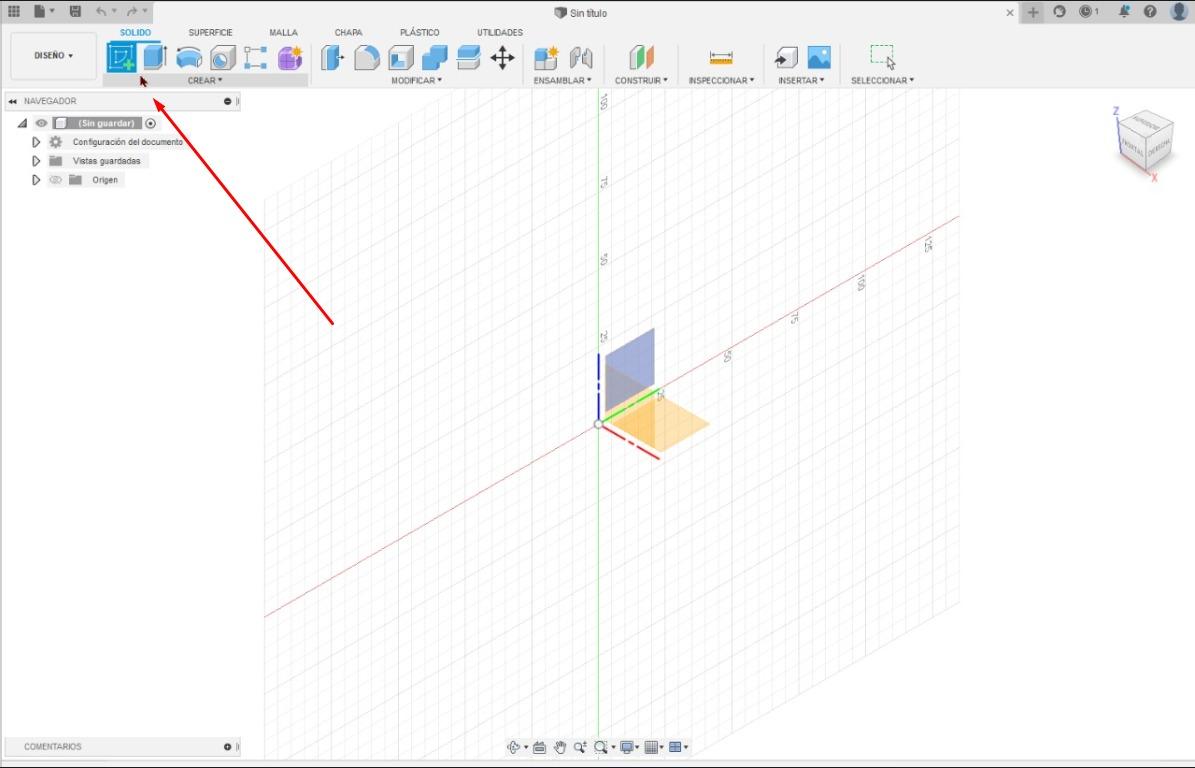This screenshot has height=768, width=1195.
Task: Select the Create Sketch tool
Action: click(x=121, y=57)
